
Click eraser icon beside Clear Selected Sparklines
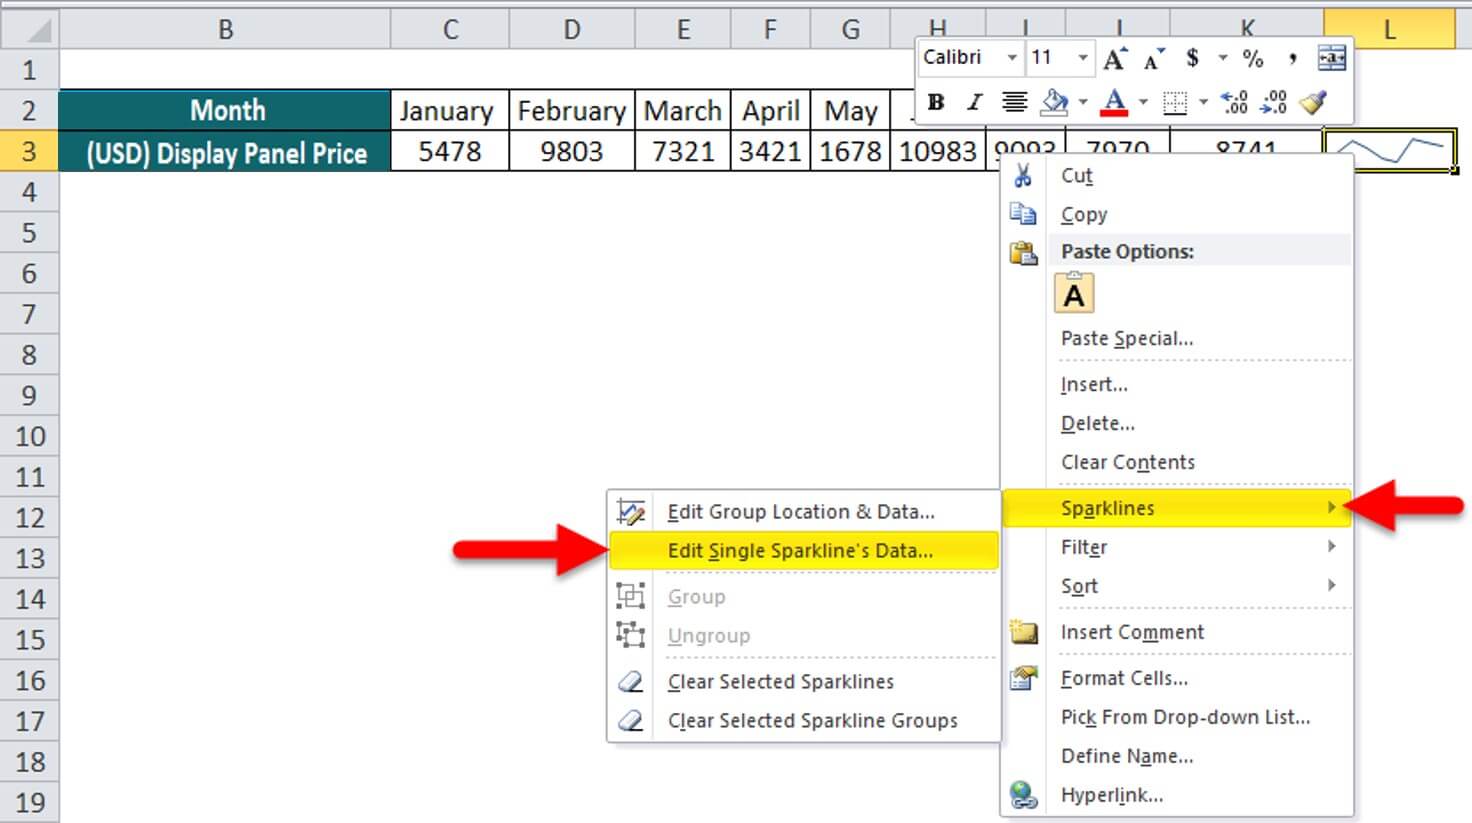pyautogui.click(x=630, y=682)
